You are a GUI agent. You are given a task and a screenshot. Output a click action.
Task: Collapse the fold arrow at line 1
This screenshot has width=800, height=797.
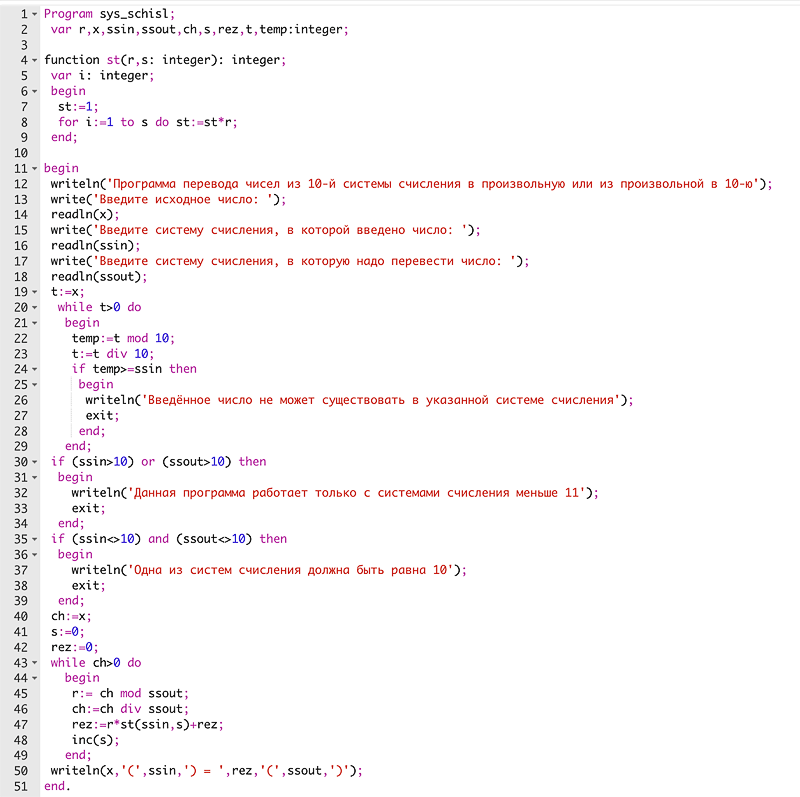[35, 14]
